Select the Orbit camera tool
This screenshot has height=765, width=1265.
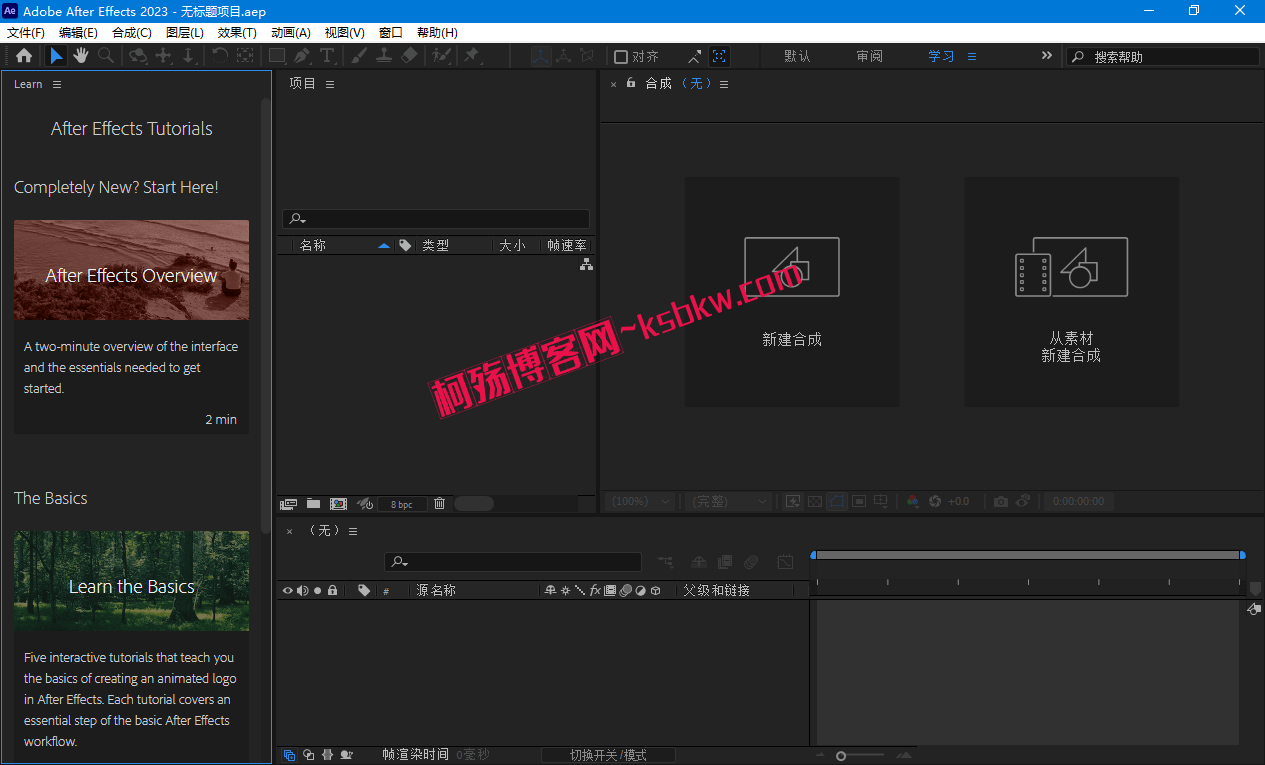point(139,56)
